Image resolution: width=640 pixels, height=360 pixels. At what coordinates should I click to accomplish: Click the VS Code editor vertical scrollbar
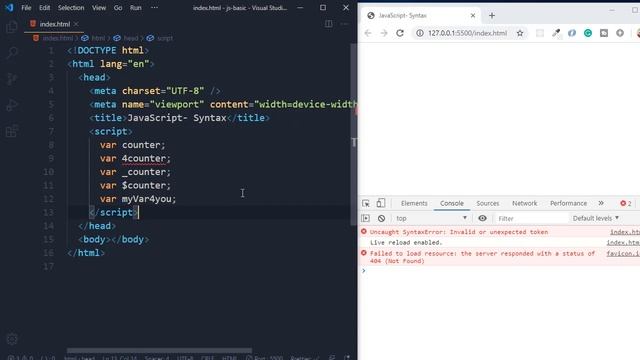353,135
